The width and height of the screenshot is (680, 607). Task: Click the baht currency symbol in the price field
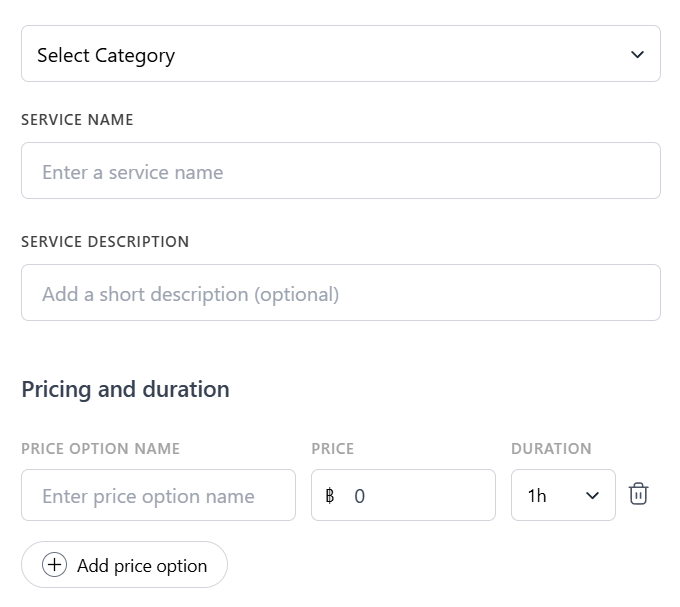(330, 496)
